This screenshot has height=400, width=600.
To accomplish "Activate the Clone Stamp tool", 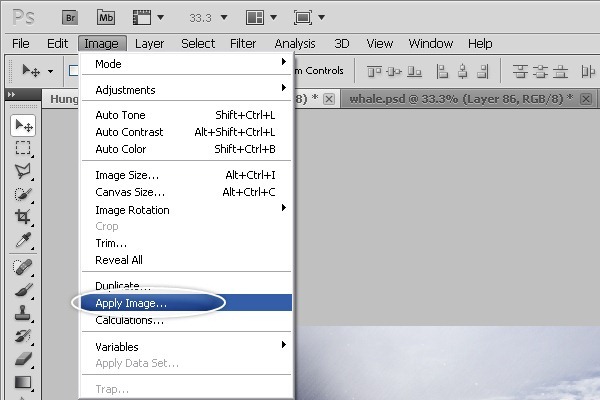I will point(23,312).
